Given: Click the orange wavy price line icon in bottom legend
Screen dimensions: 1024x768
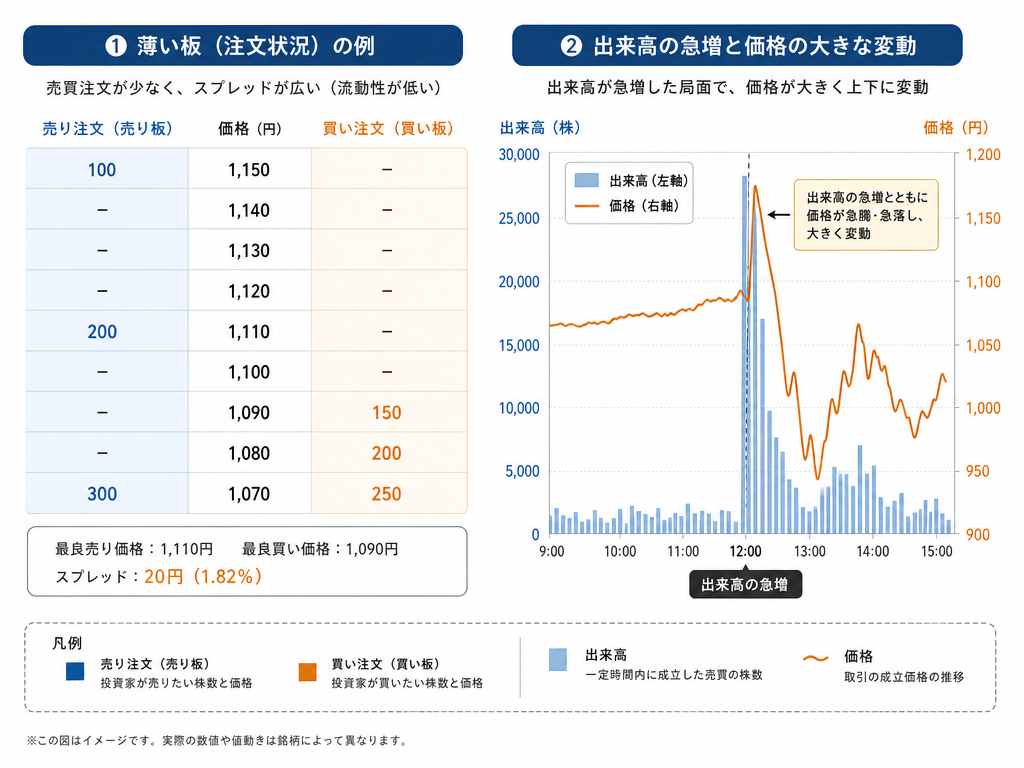Looking at the screenshot, I should pos(816,658).
